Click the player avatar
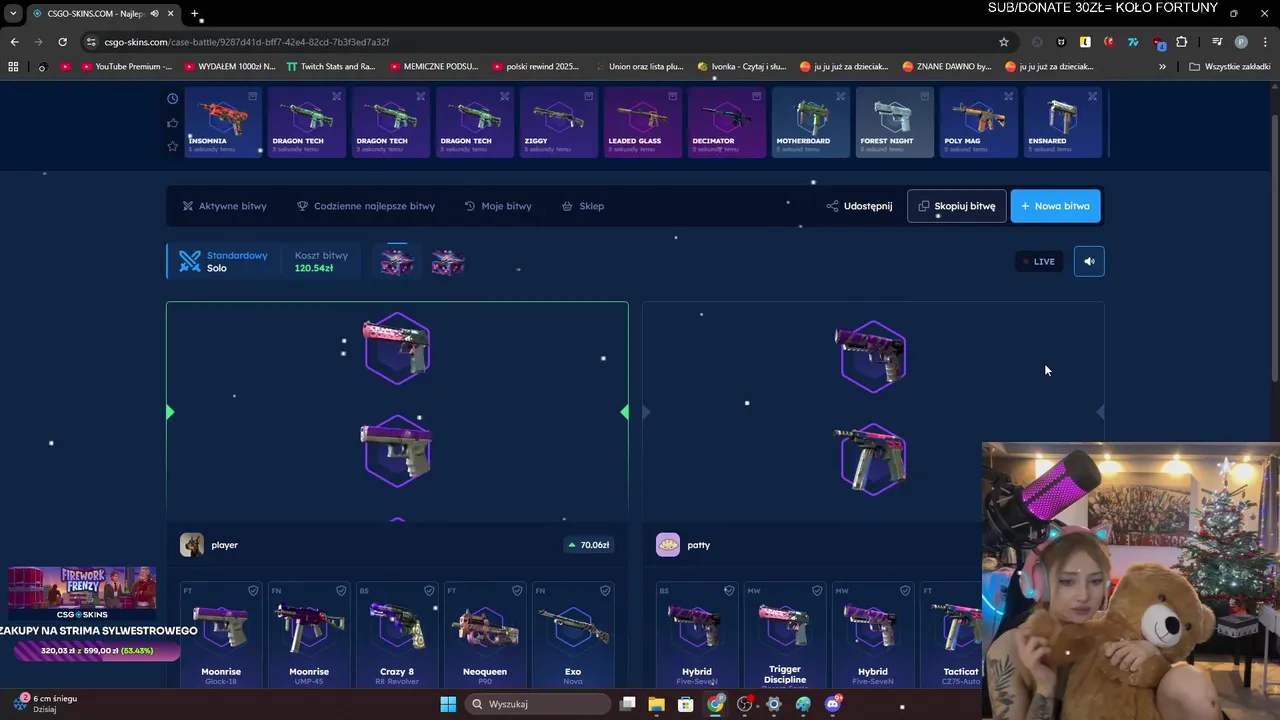The image size is (1280, 720). click(x=192, y=545)
